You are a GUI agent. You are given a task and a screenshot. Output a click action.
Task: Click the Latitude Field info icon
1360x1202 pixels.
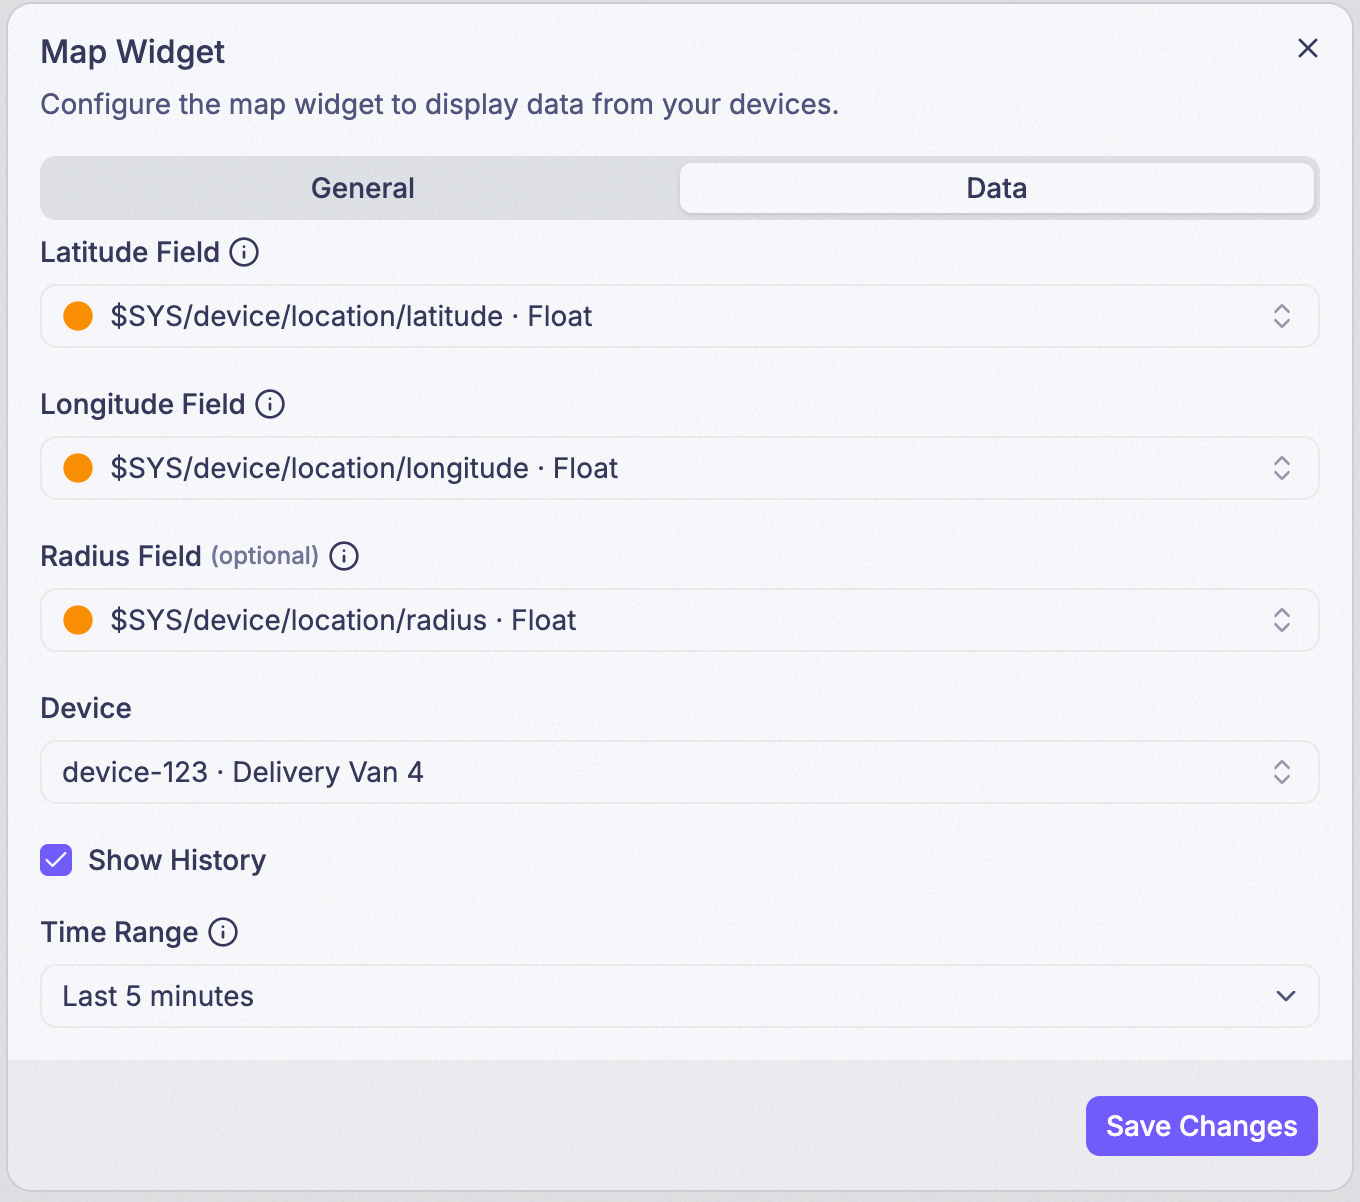click(x=244, y=252)
